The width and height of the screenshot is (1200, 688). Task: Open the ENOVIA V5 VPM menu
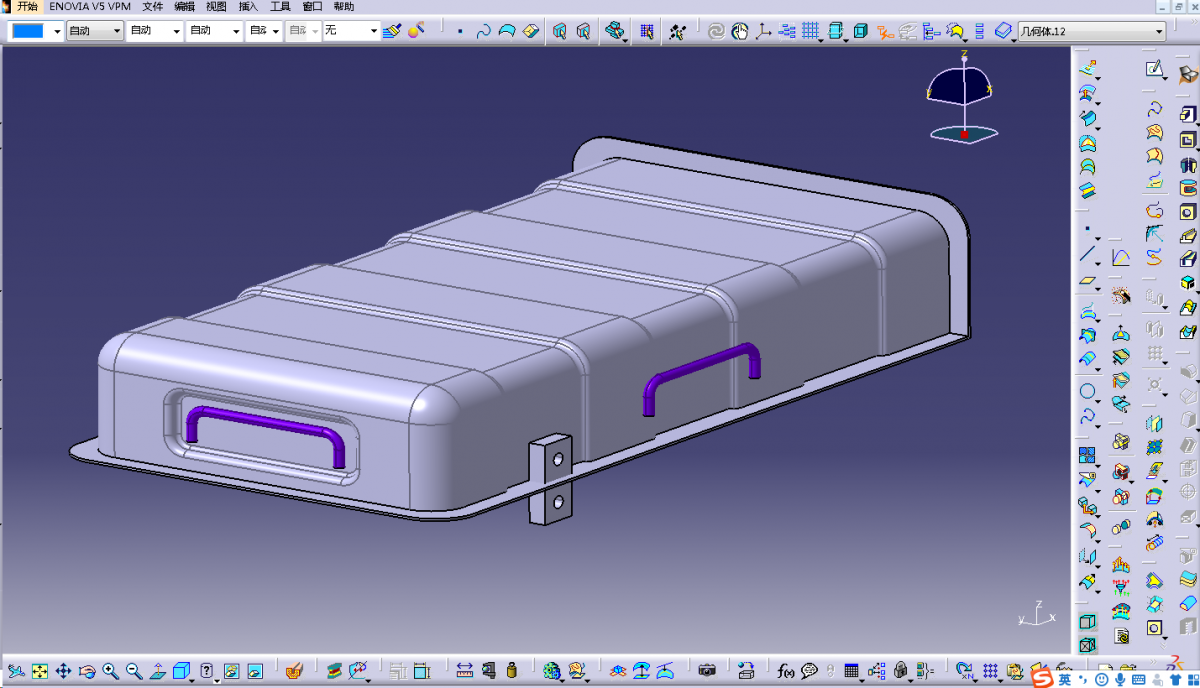(x=90, y=6)
